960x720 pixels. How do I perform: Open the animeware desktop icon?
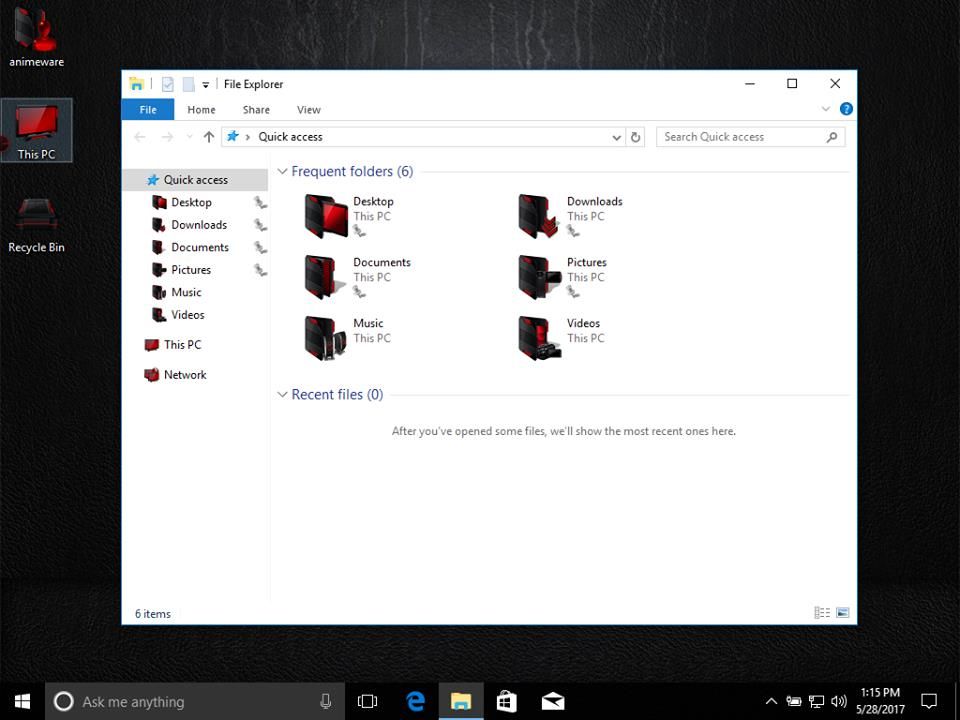pos(36,36)
